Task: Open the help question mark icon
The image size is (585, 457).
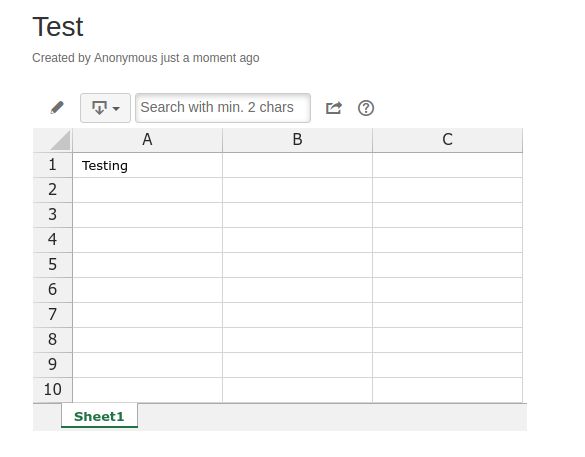Action: pos(366,108)
